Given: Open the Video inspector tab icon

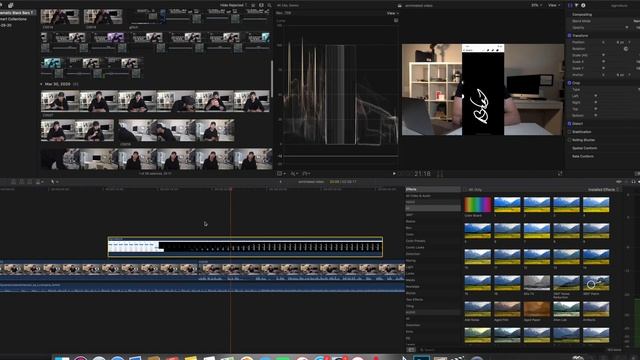Looking at the screenshot, I should (x=570, y=5).
